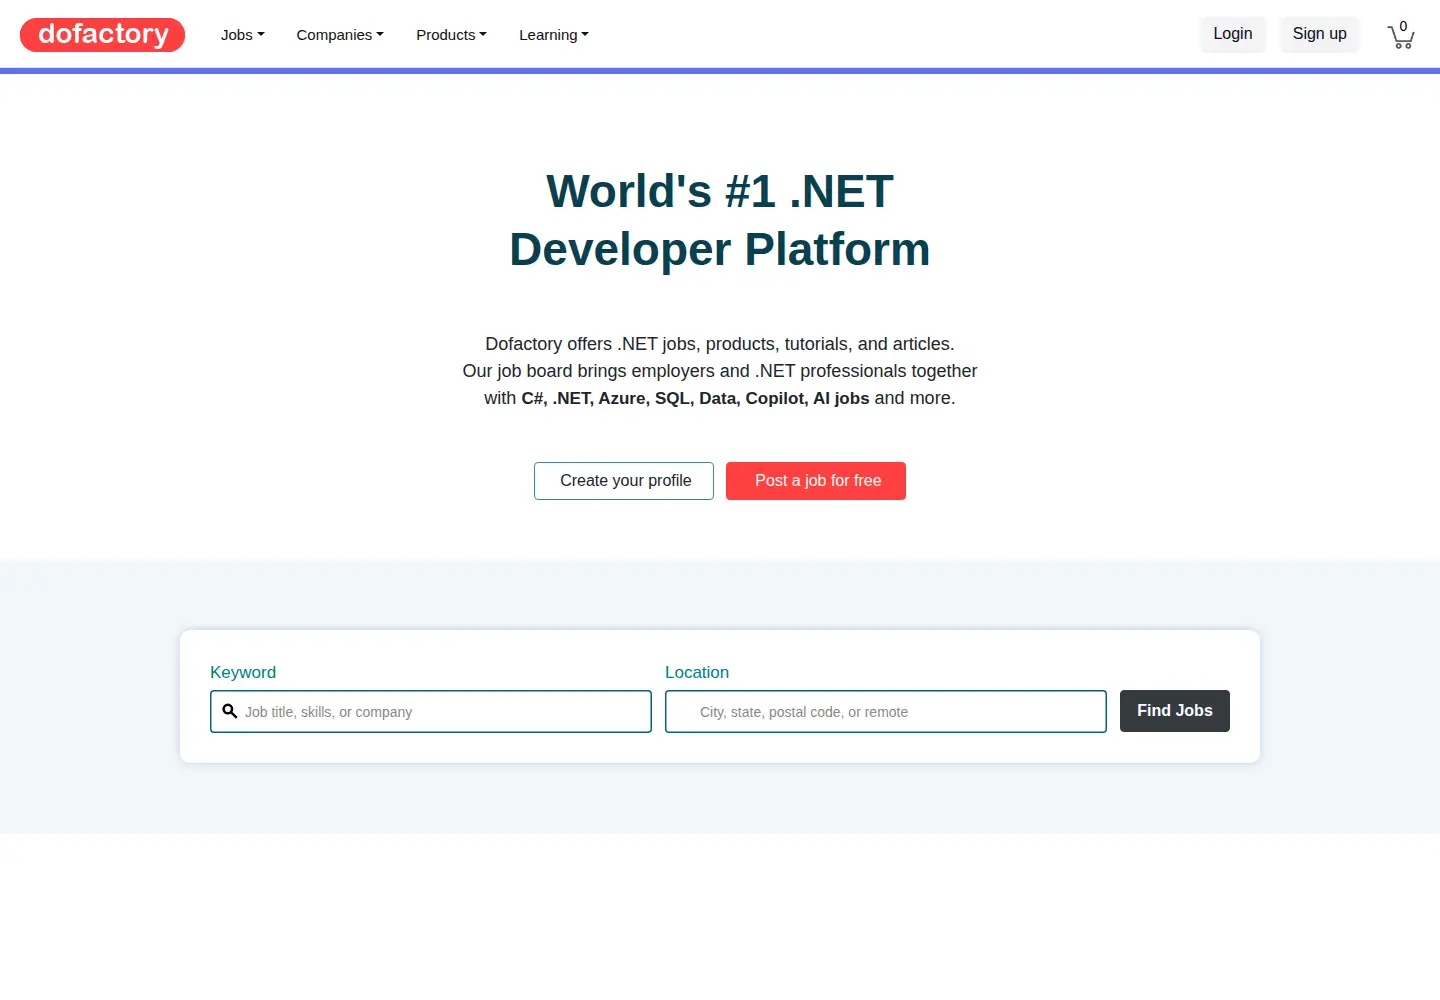This screenshot has width=1440, height=1000.
Task: Expand the Jobs dropdown menu
Action: [x=243, y=35]
